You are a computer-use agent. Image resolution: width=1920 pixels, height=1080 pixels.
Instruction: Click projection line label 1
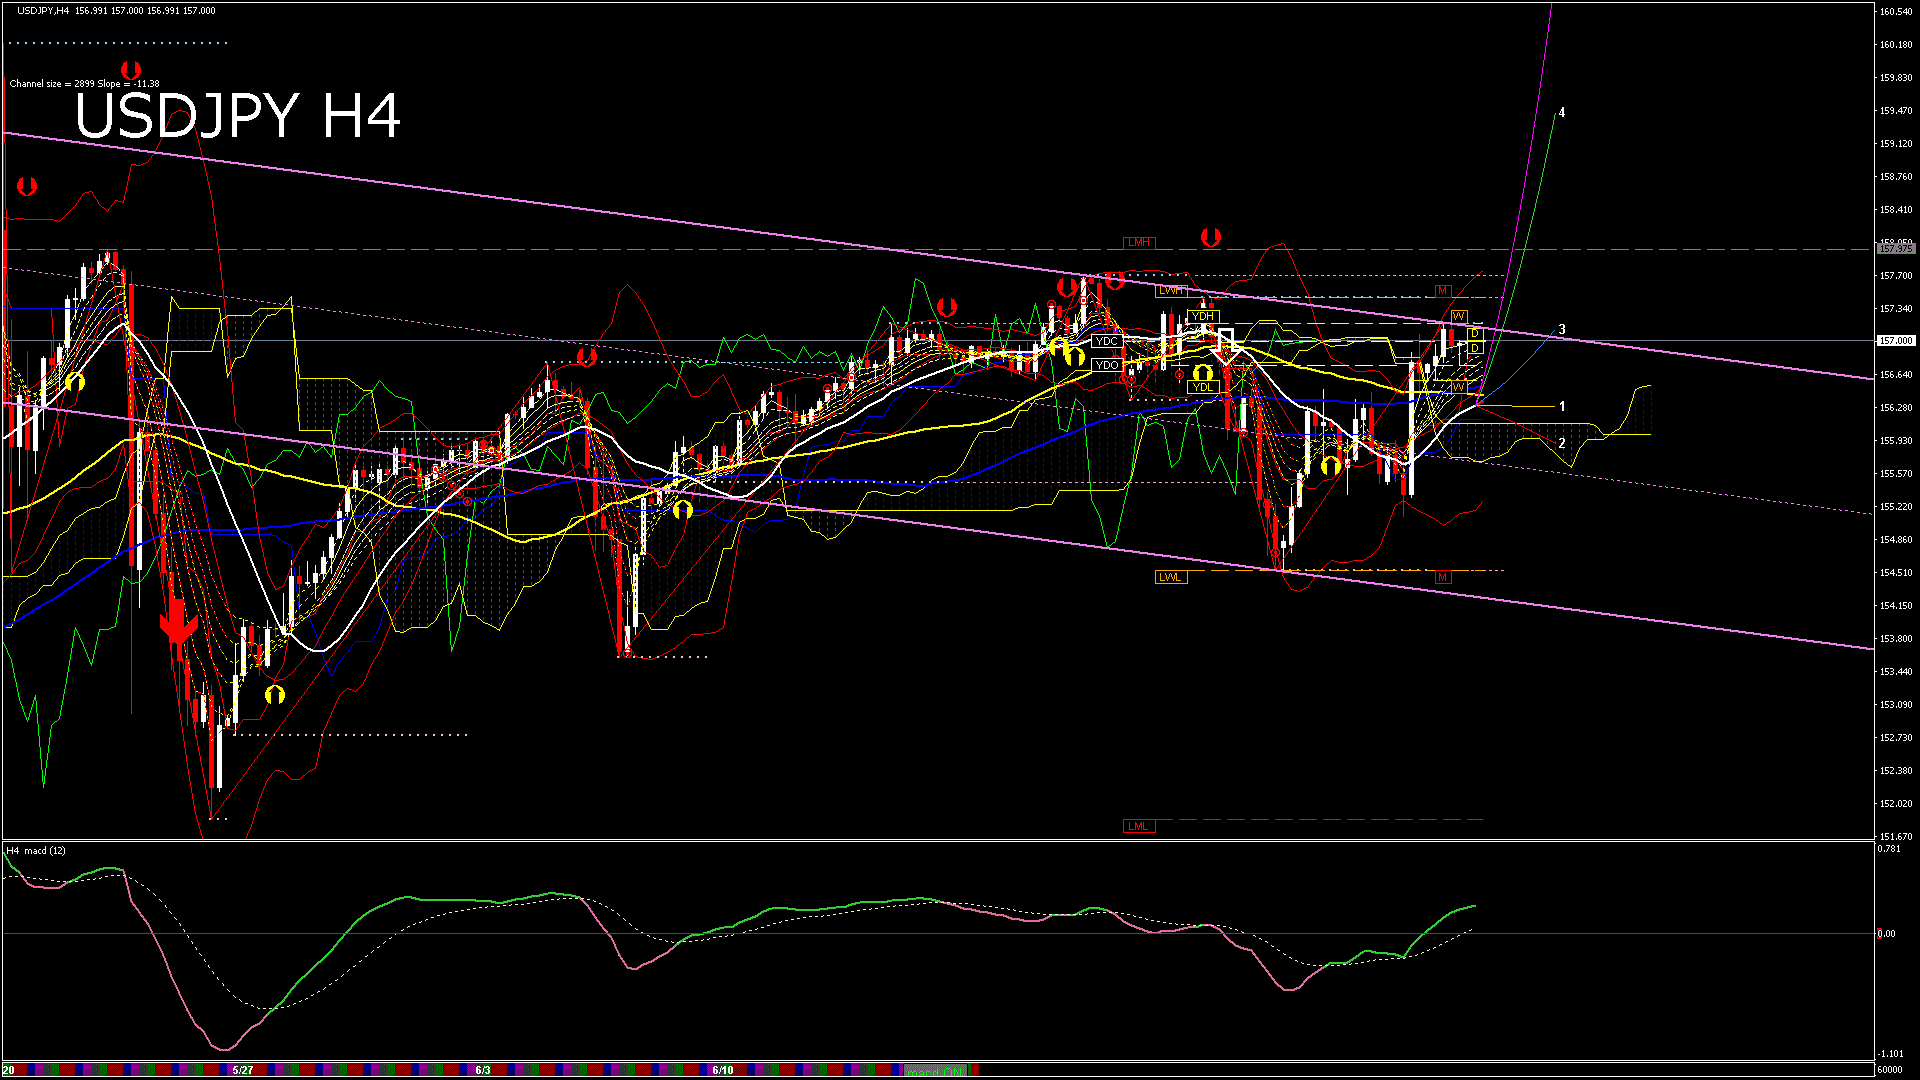(1562, 407)
